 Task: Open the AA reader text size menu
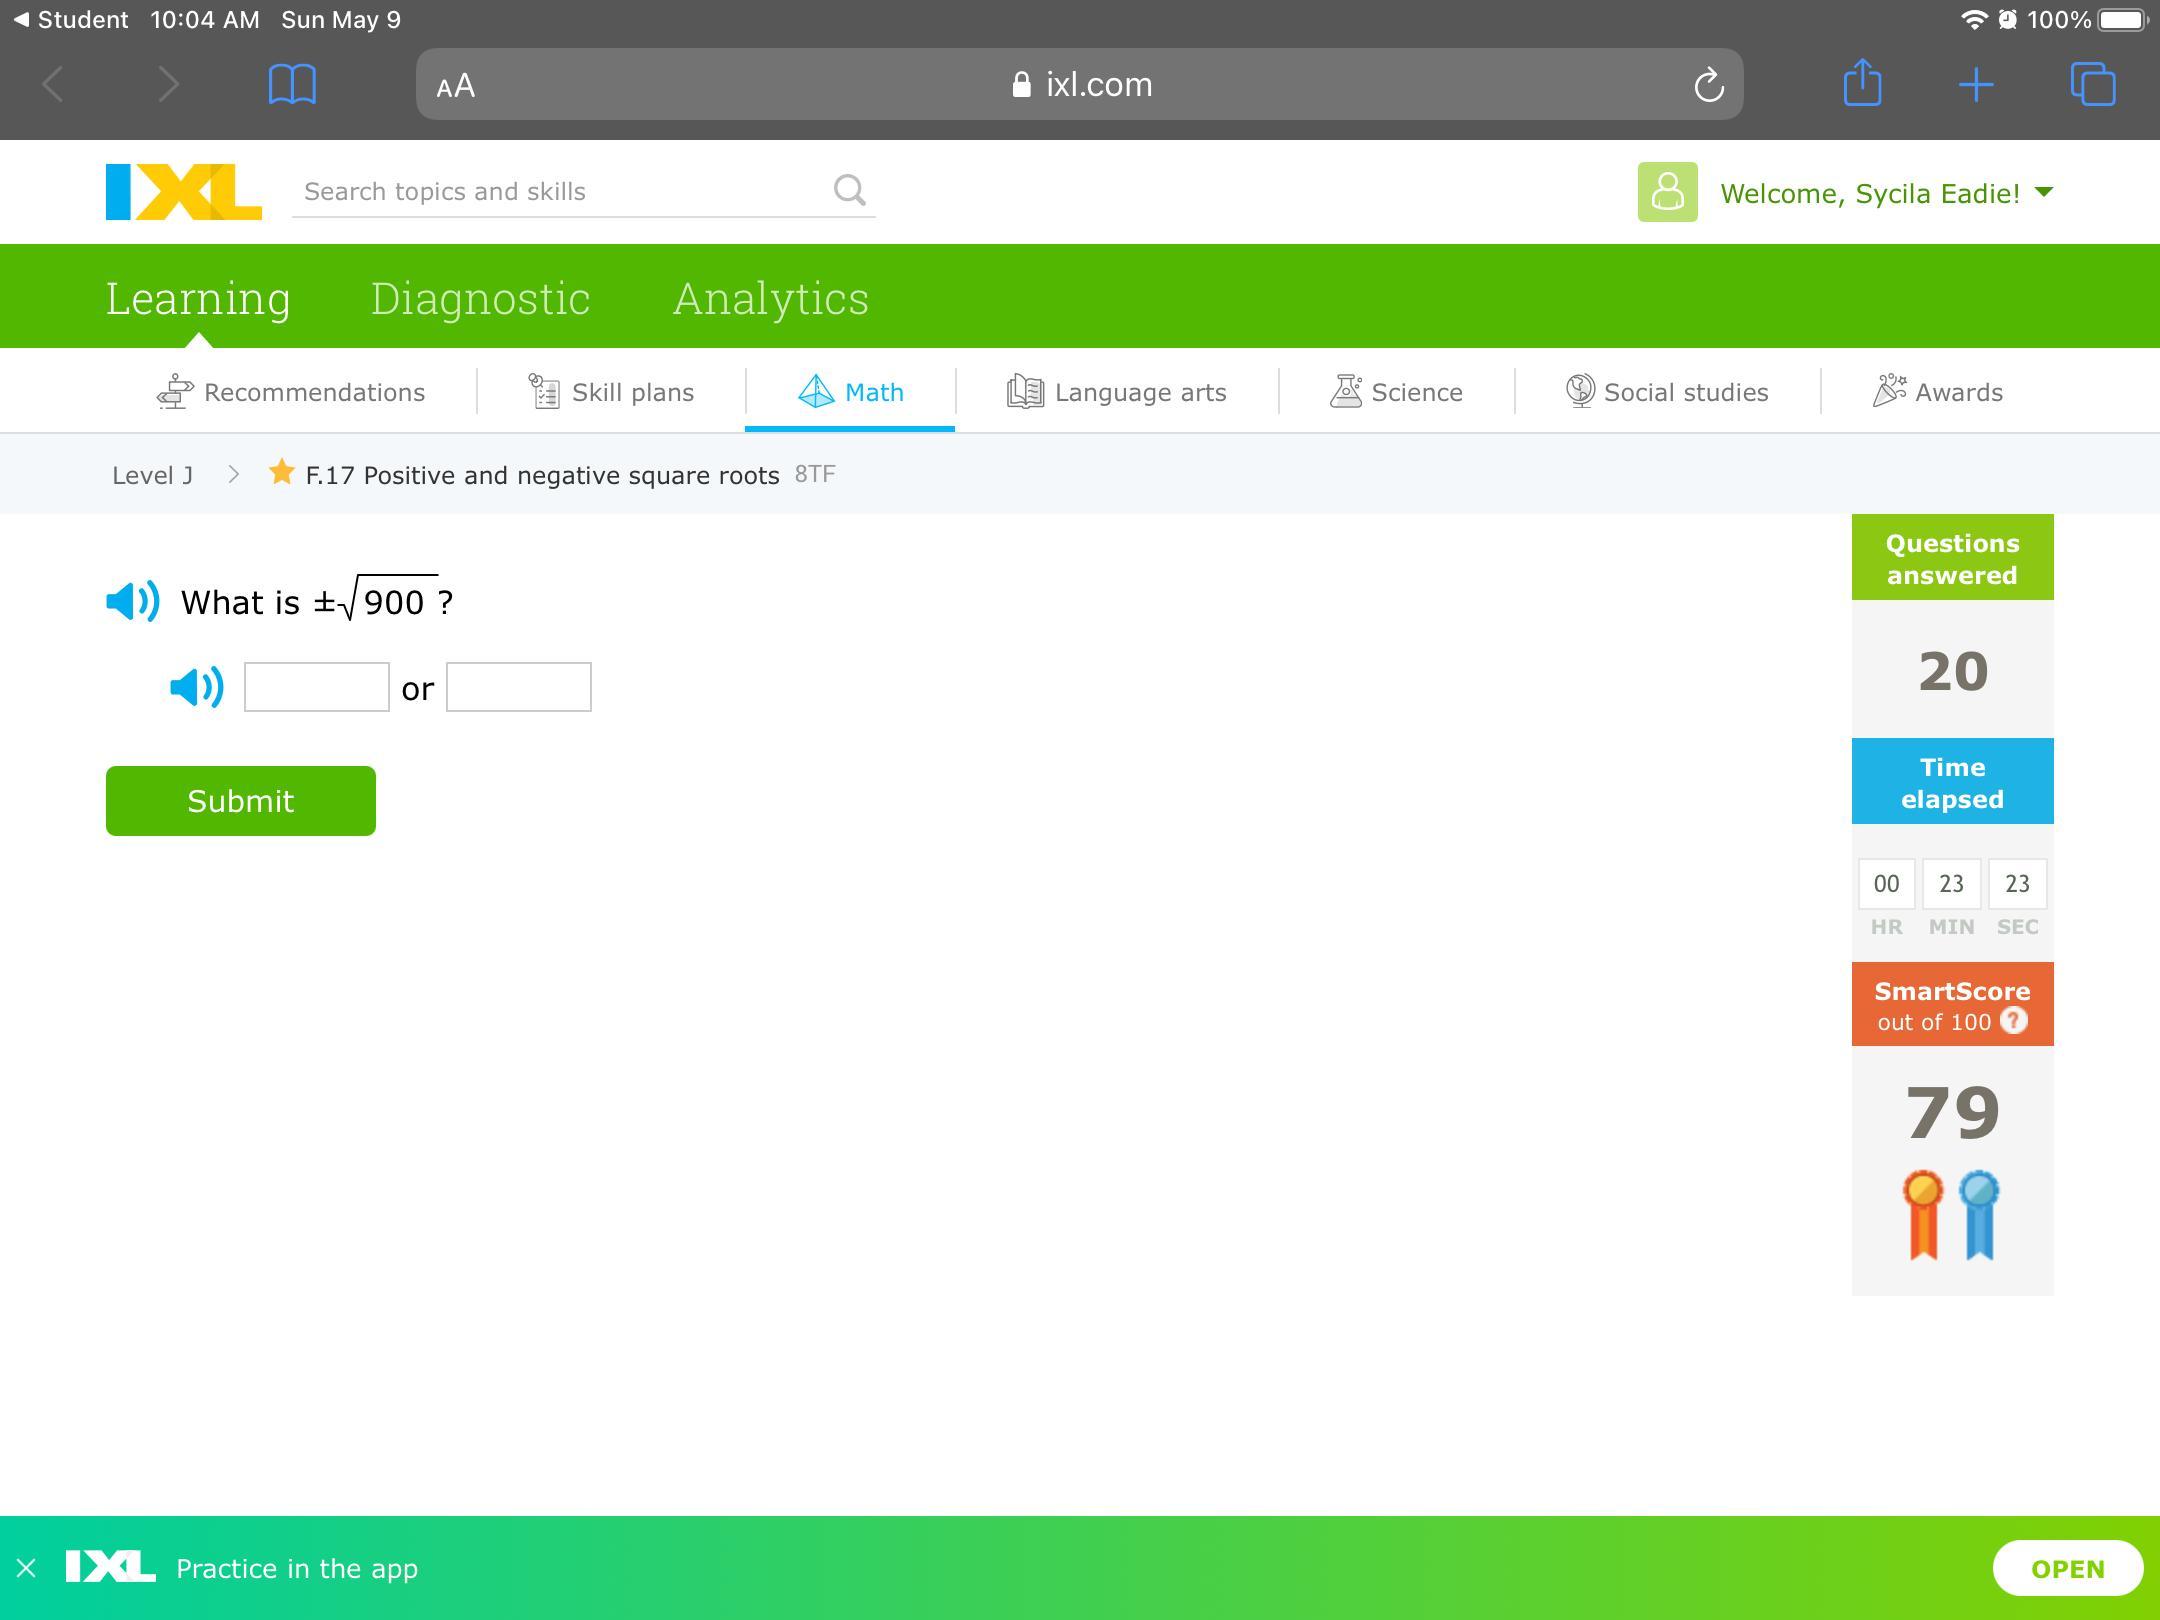(456, 86)
